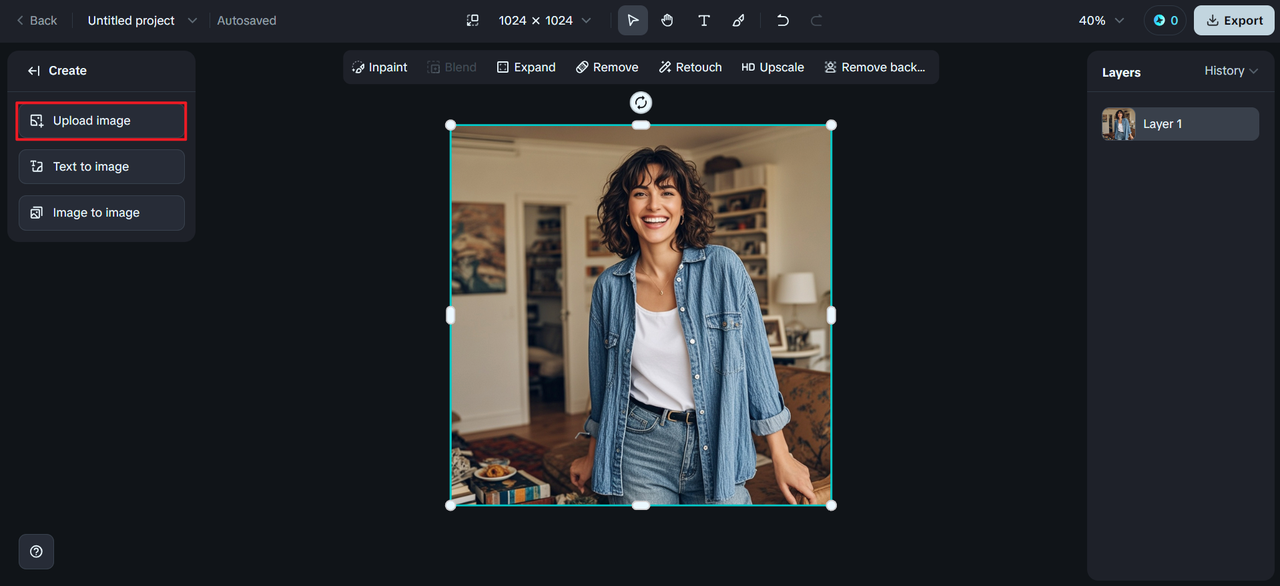Switch to the Layers tab

click(1121, 72)
